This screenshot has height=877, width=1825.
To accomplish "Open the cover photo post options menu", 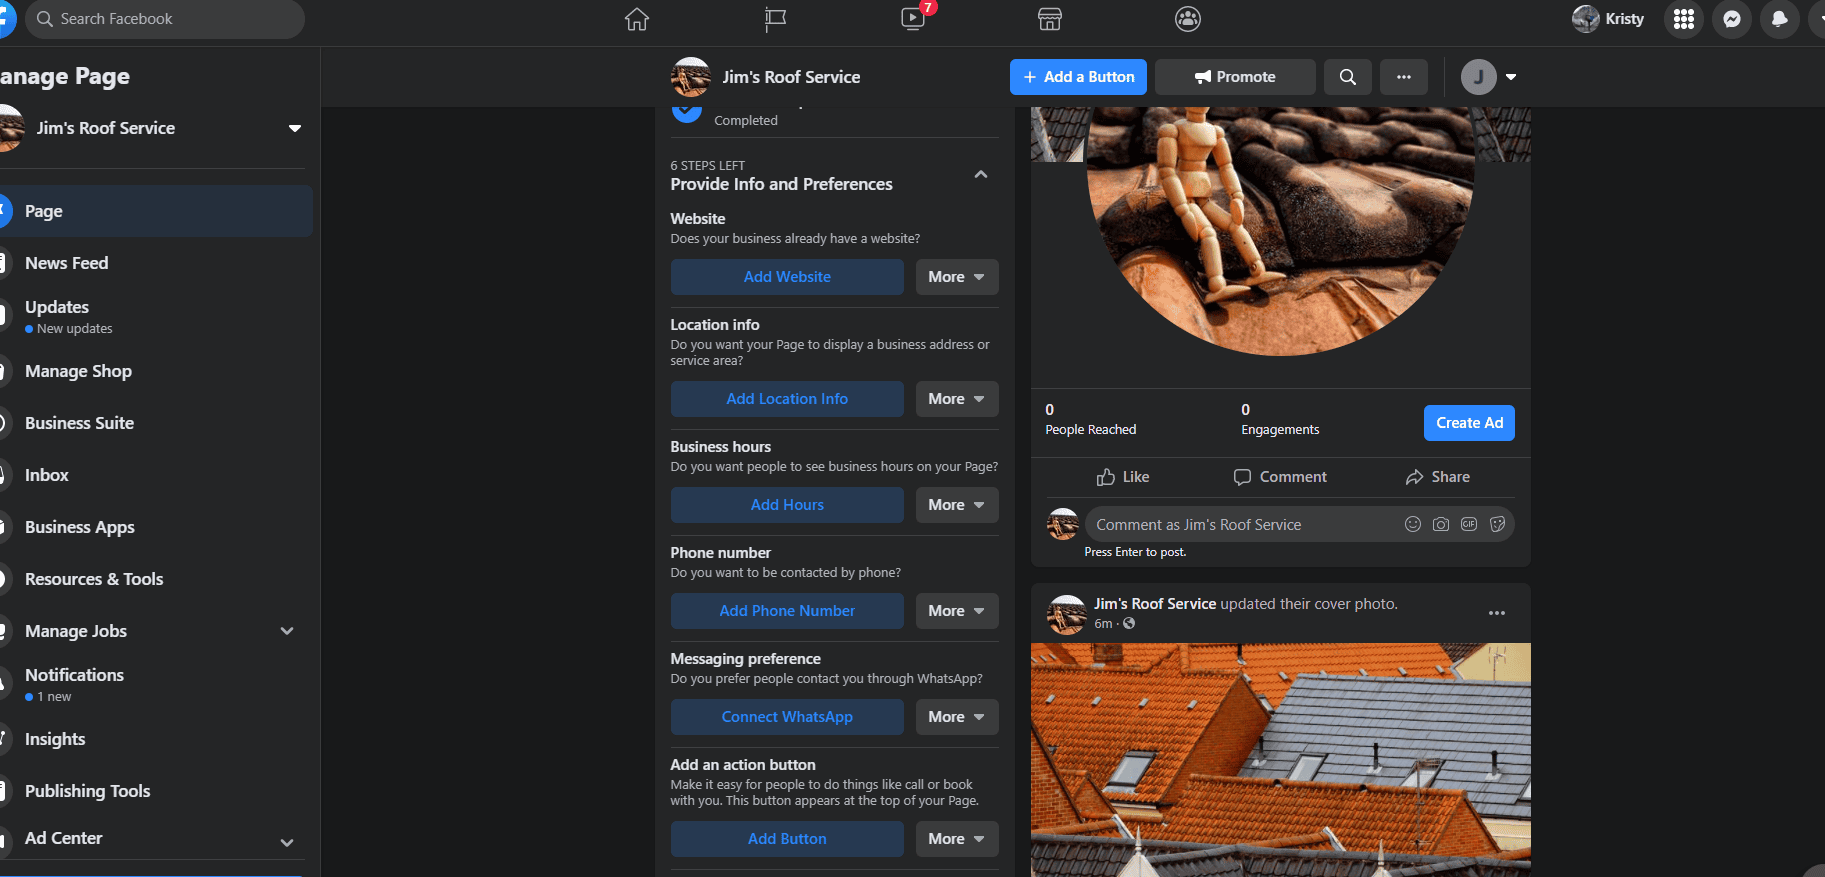I will click(1496, 613).
